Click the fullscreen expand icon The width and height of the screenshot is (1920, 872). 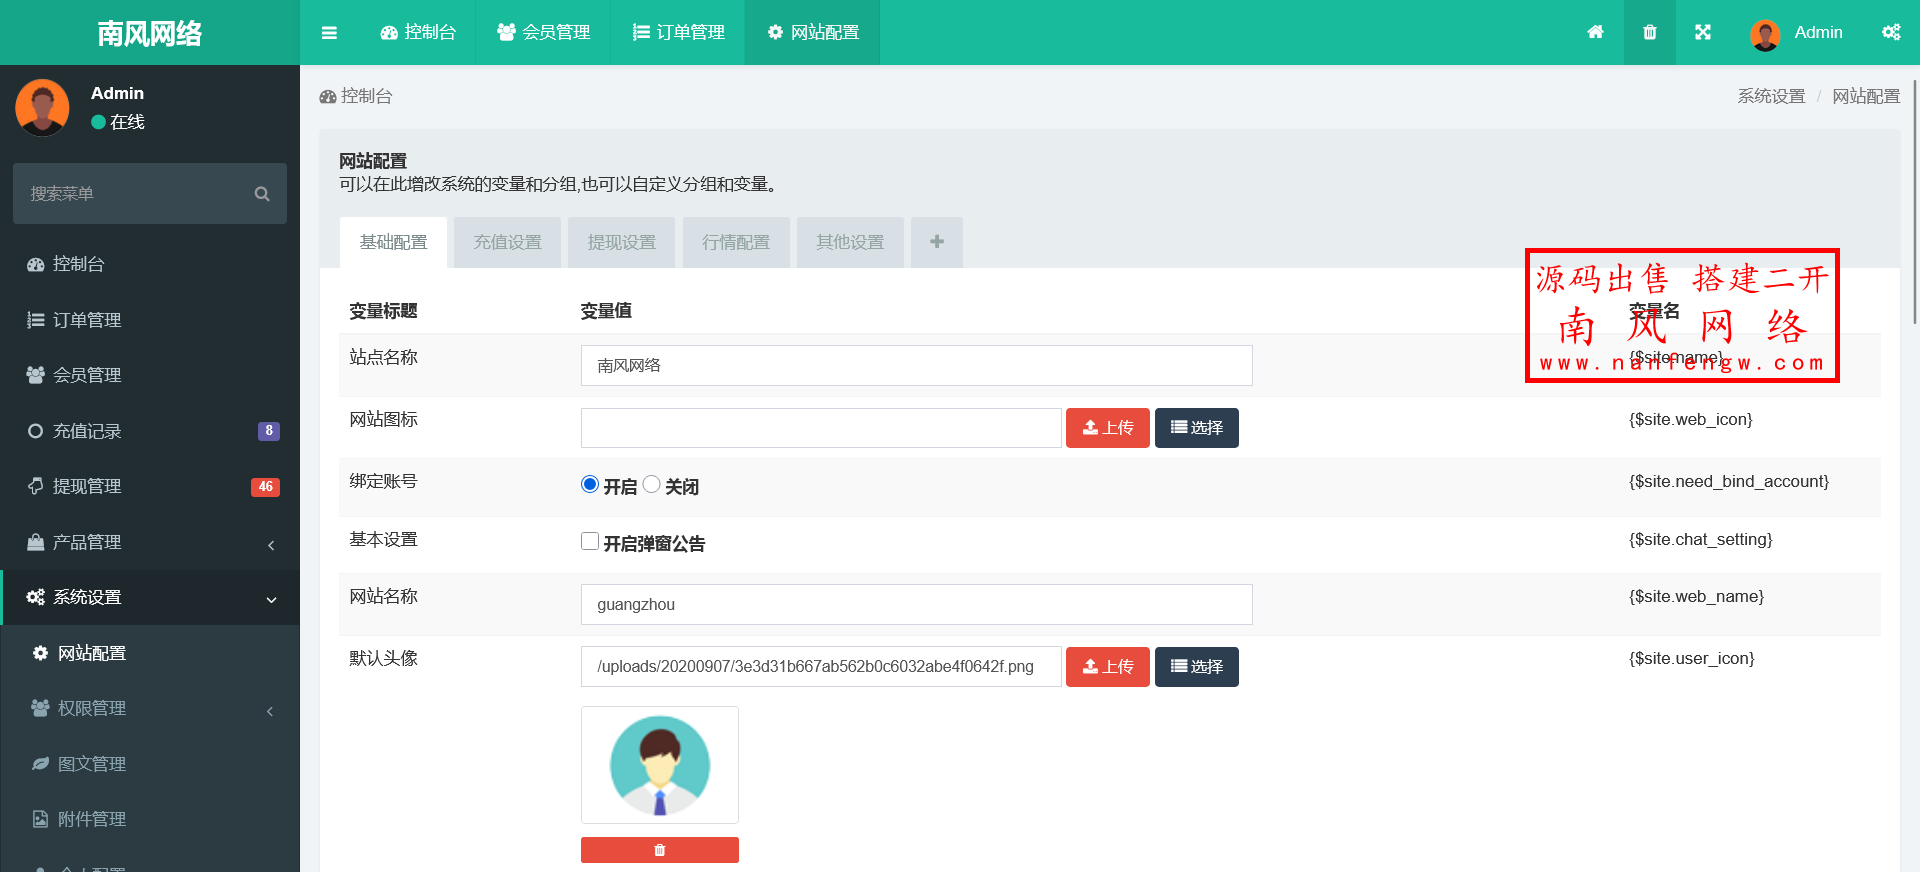1703,32
